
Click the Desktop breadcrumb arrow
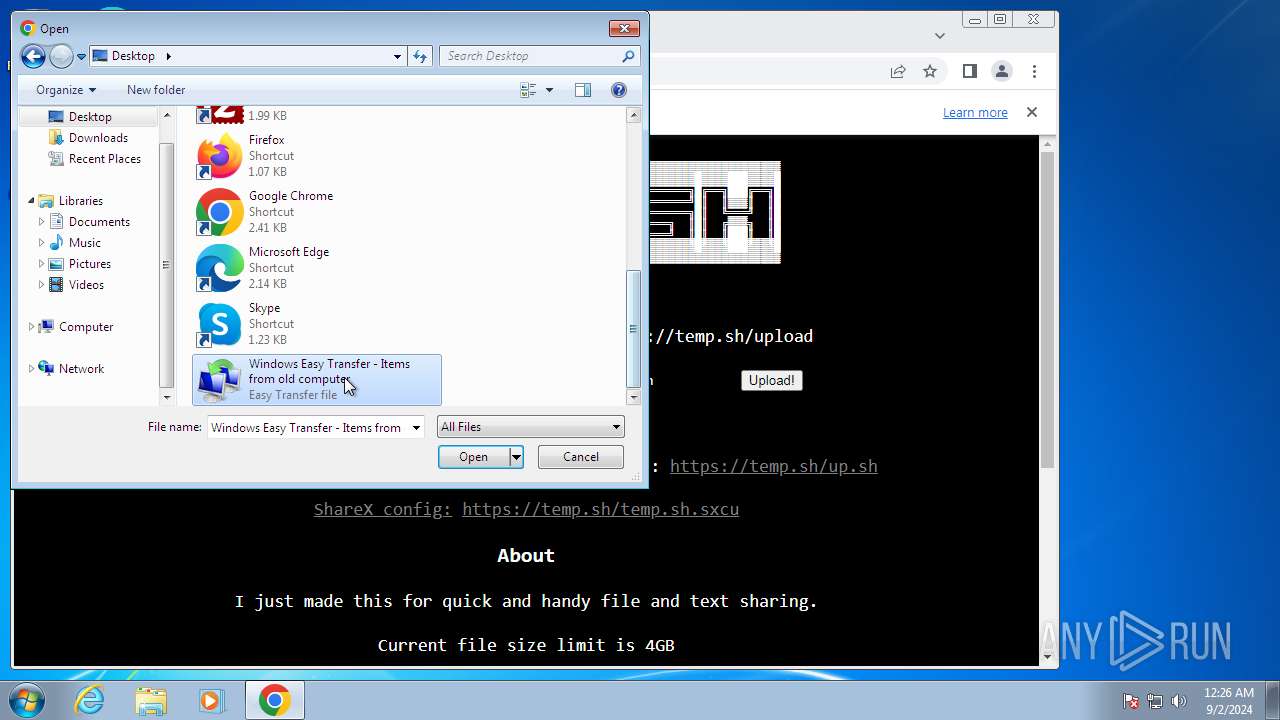[x=168, y=56]
